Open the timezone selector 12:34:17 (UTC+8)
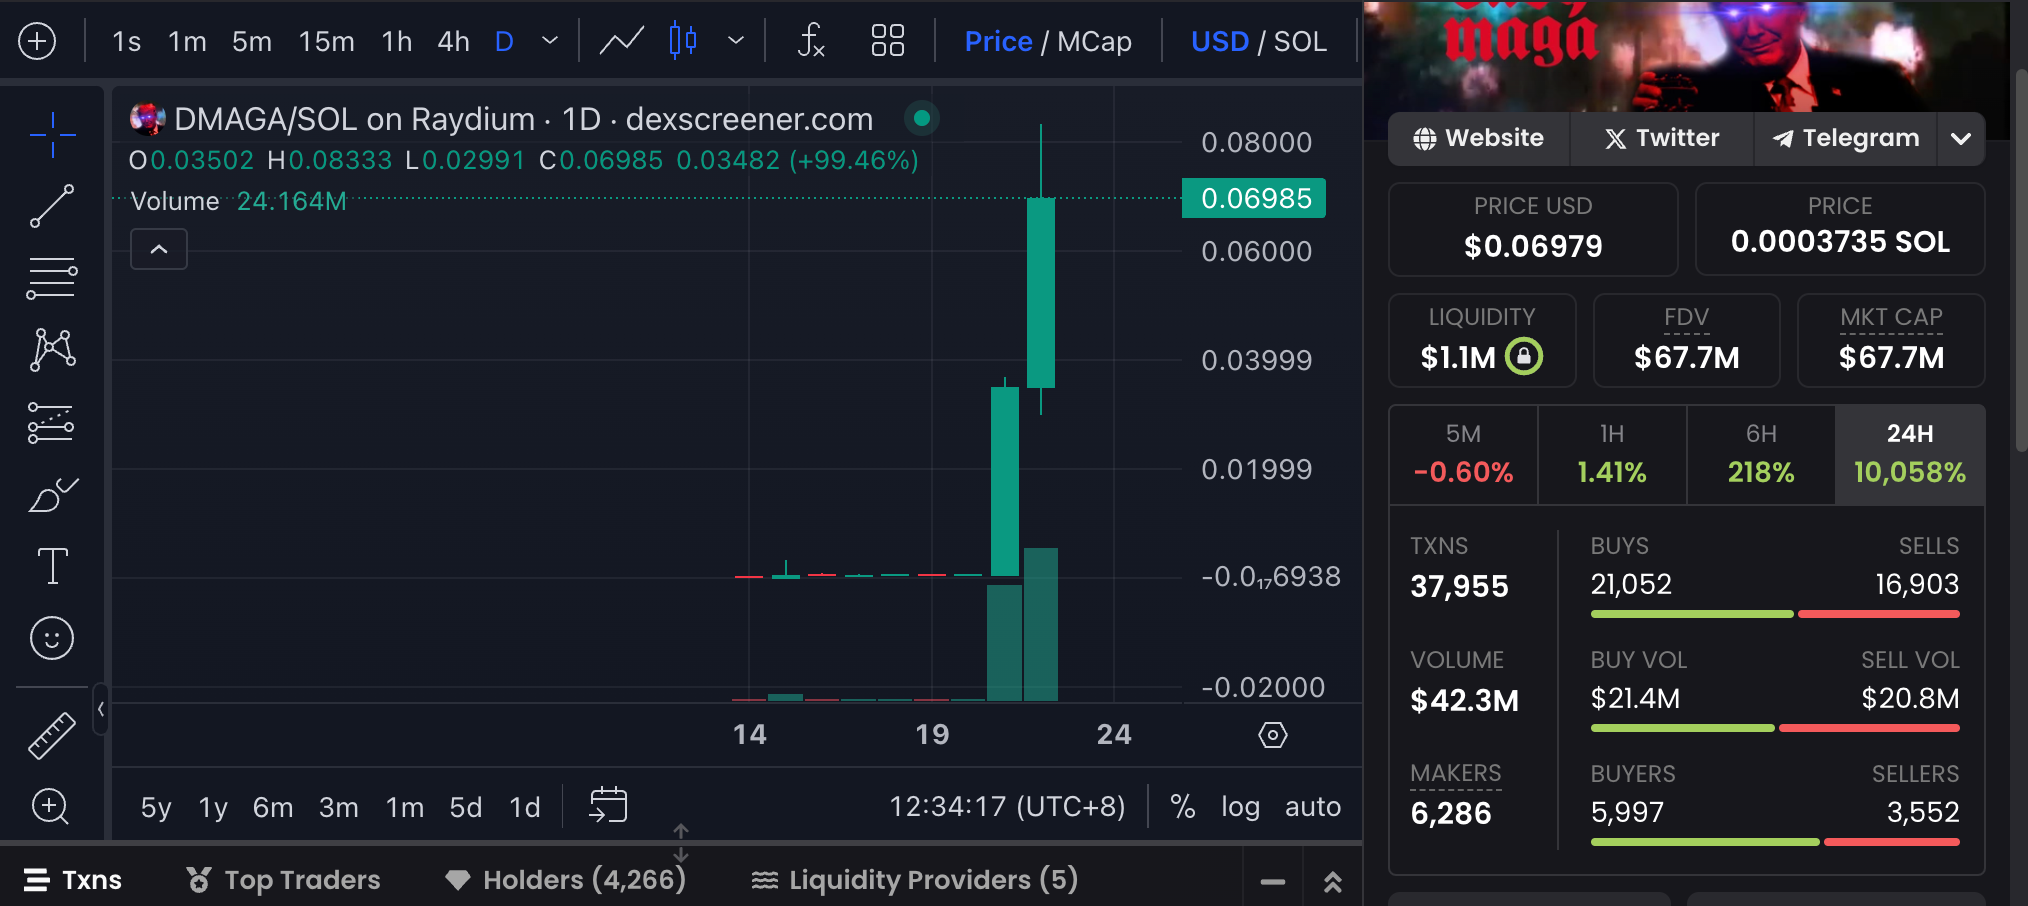2028x906 pixels. 1007,806
